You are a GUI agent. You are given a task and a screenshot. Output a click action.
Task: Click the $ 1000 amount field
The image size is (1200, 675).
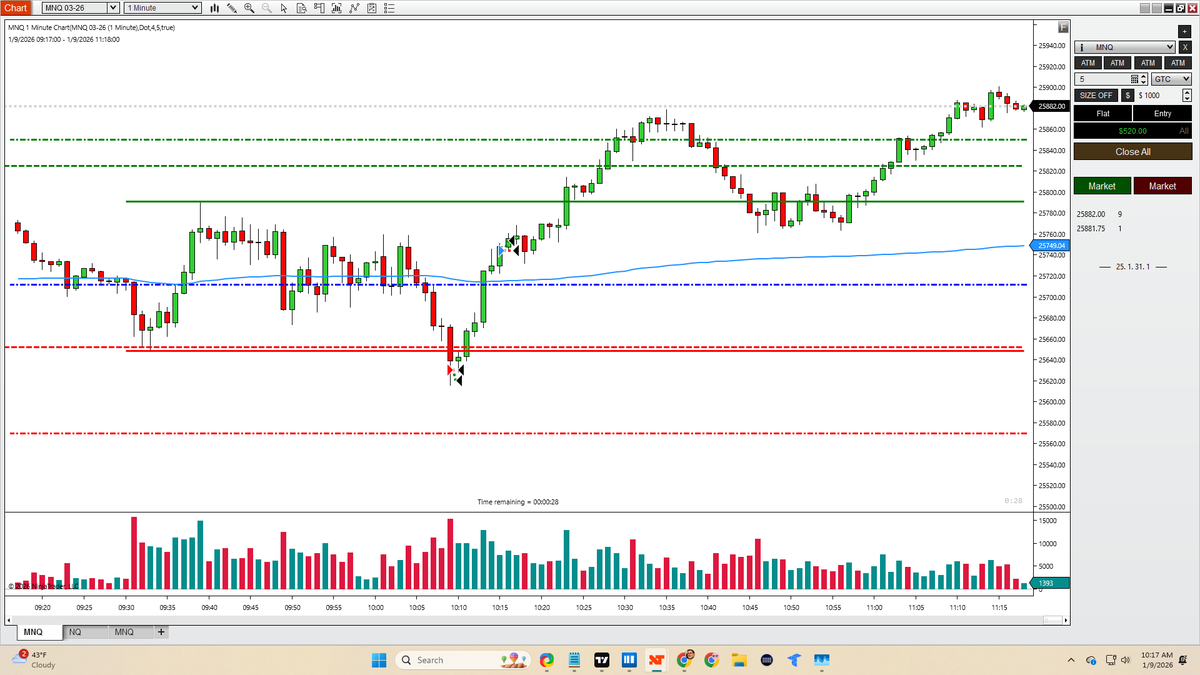coord(1160,95)
